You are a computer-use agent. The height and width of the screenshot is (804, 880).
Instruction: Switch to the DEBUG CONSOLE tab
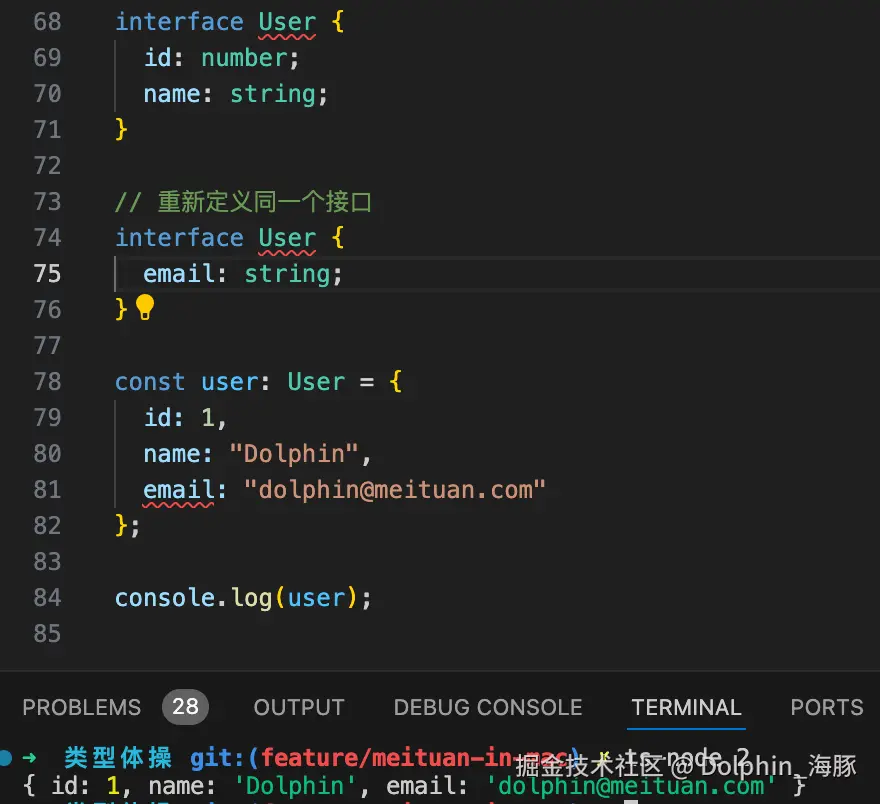[x=488, y=707]
